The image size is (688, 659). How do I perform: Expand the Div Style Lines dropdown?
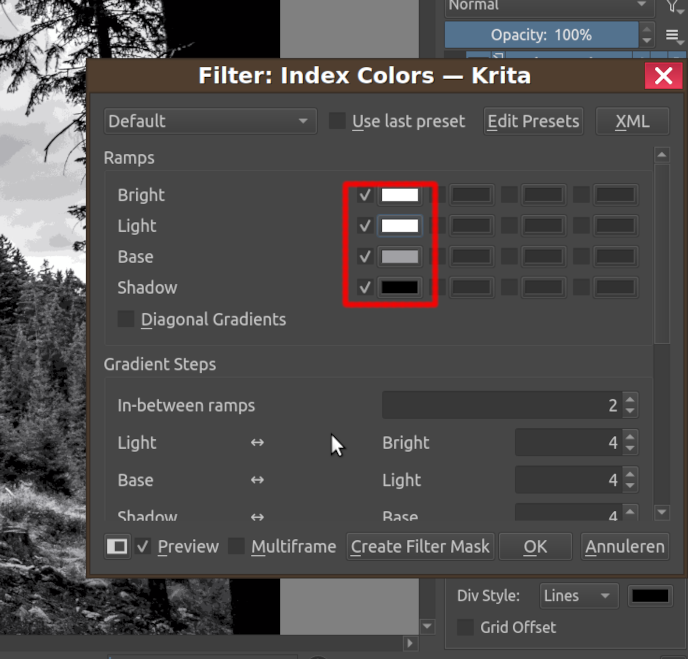(578, 596)
